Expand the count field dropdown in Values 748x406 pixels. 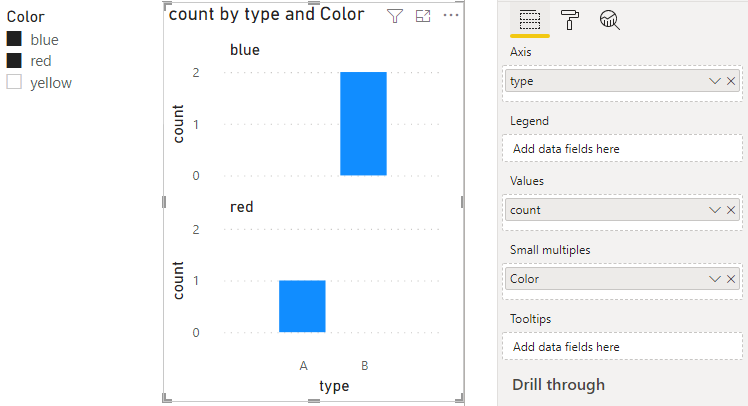point(714,210)
